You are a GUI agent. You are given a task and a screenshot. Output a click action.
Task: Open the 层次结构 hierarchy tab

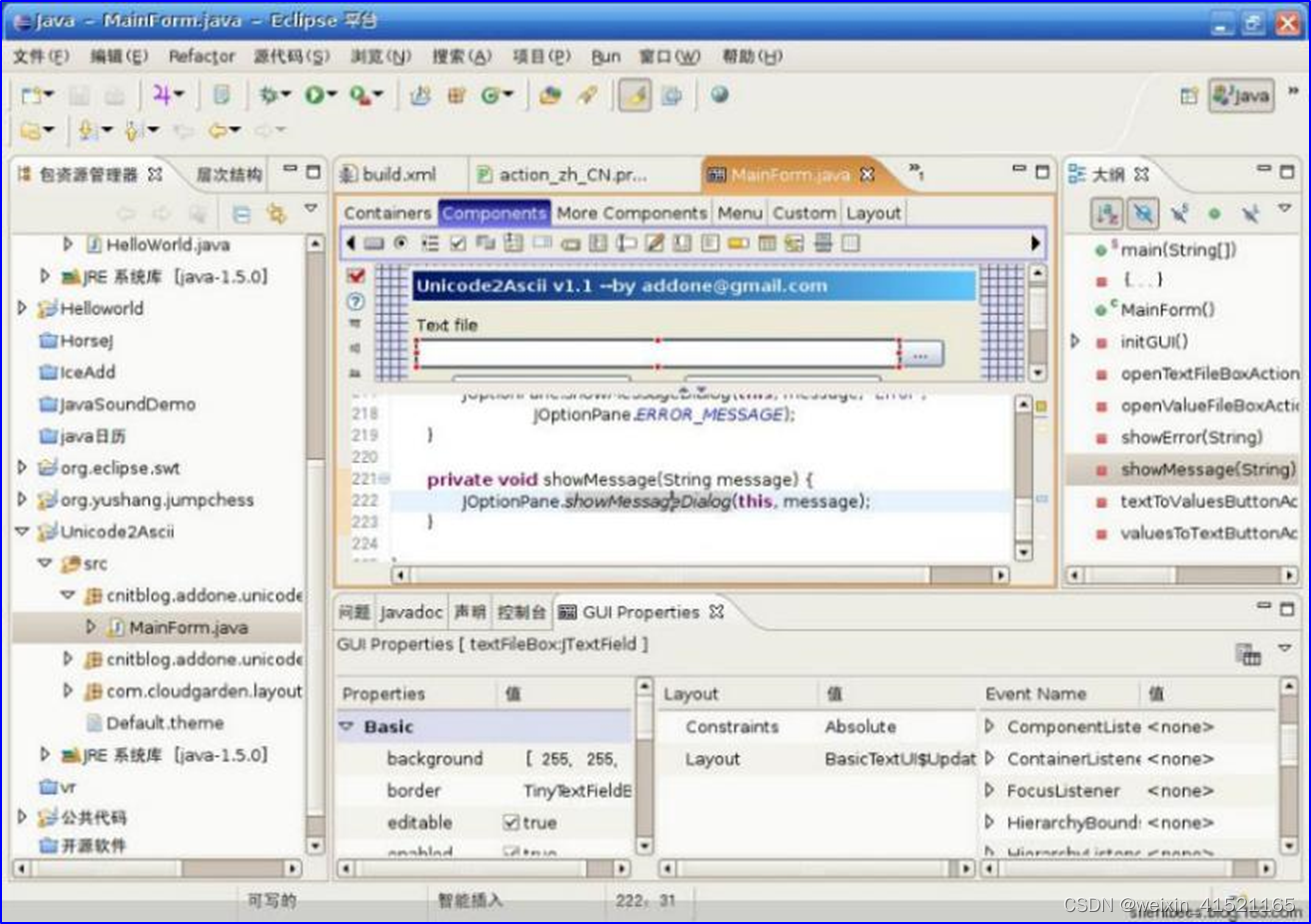(229, 175)
